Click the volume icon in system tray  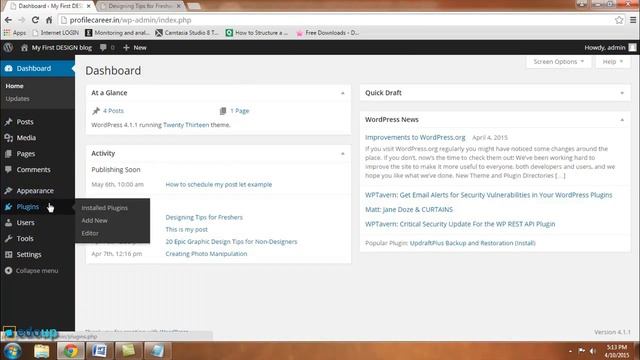(x=593, y=351)
